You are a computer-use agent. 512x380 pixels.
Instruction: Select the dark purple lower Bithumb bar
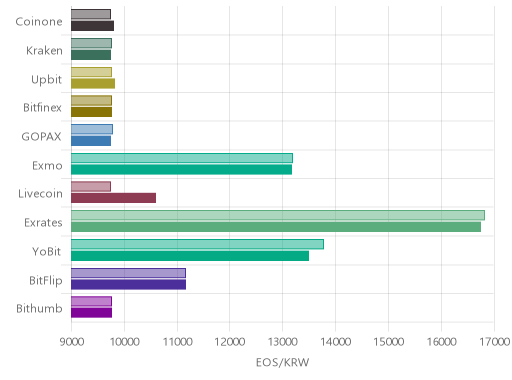coord(91,313)
